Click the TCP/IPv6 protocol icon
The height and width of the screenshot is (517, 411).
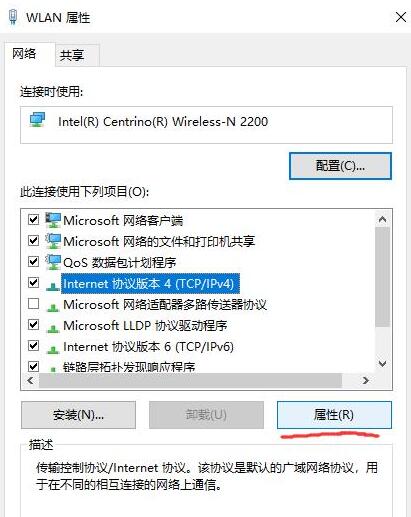pyautogui.click(x=53, y=349)
